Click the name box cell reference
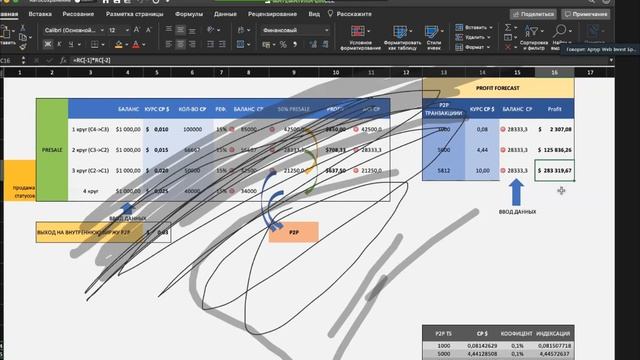Image resolution: width=640 pixels, height=360 pixels. tap(9, 60)
